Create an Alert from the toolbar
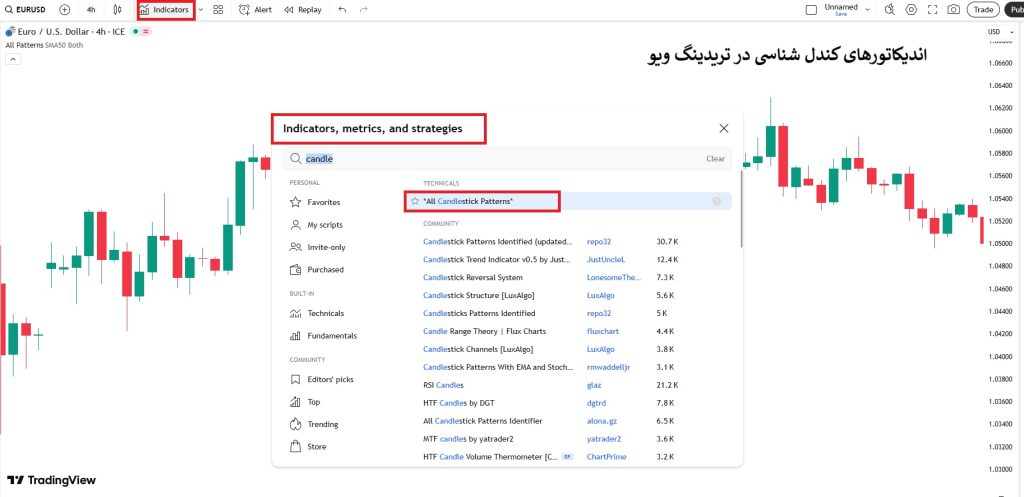 [255, 10]
